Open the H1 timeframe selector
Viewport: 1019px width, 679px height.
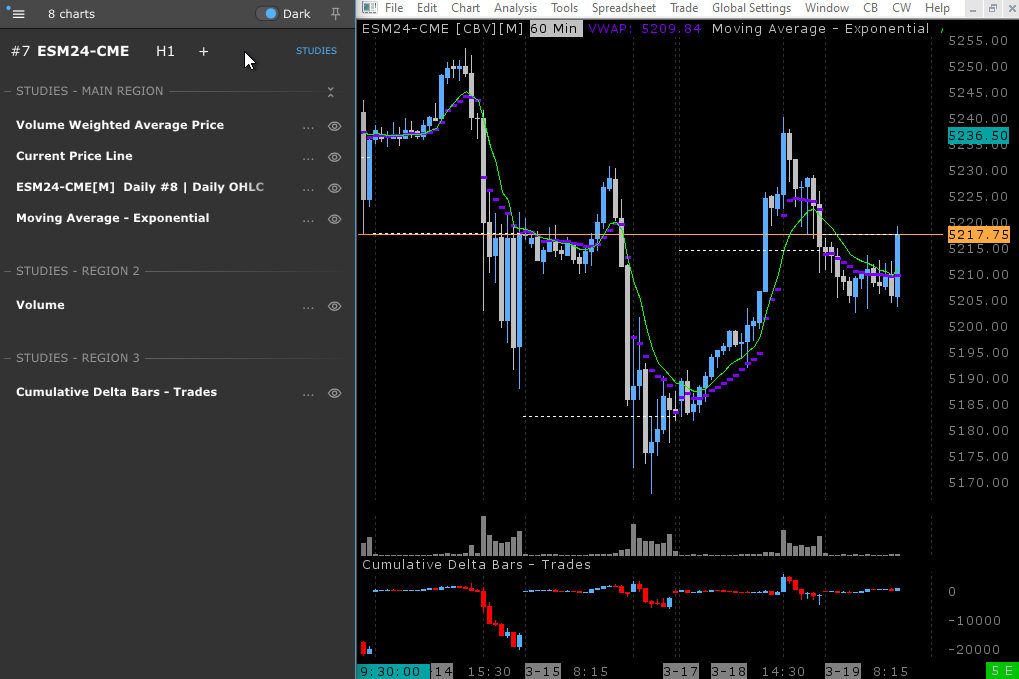tap(165, 51)
